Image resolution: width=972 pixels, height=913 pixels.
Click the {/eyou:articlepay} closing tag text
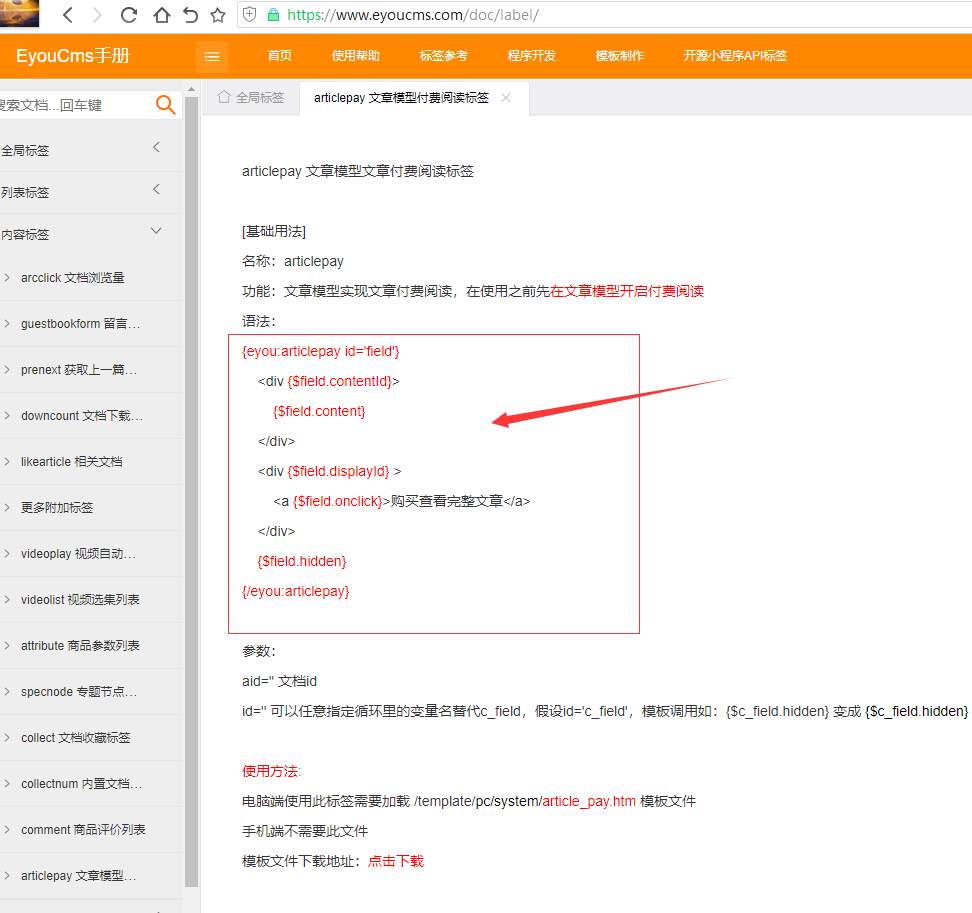click(x=296, y=591)
